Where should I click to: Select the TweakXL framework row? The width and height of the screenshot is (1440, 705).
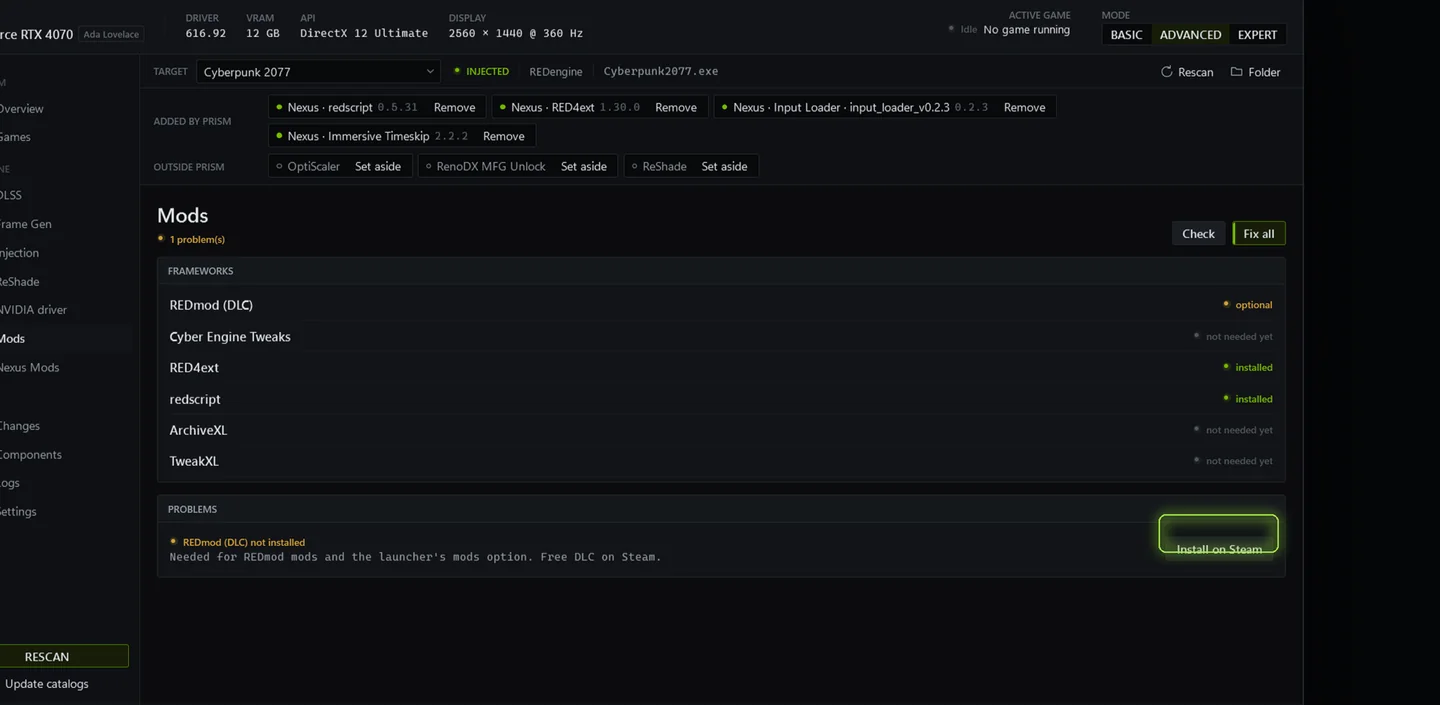[x=721, y=461]
